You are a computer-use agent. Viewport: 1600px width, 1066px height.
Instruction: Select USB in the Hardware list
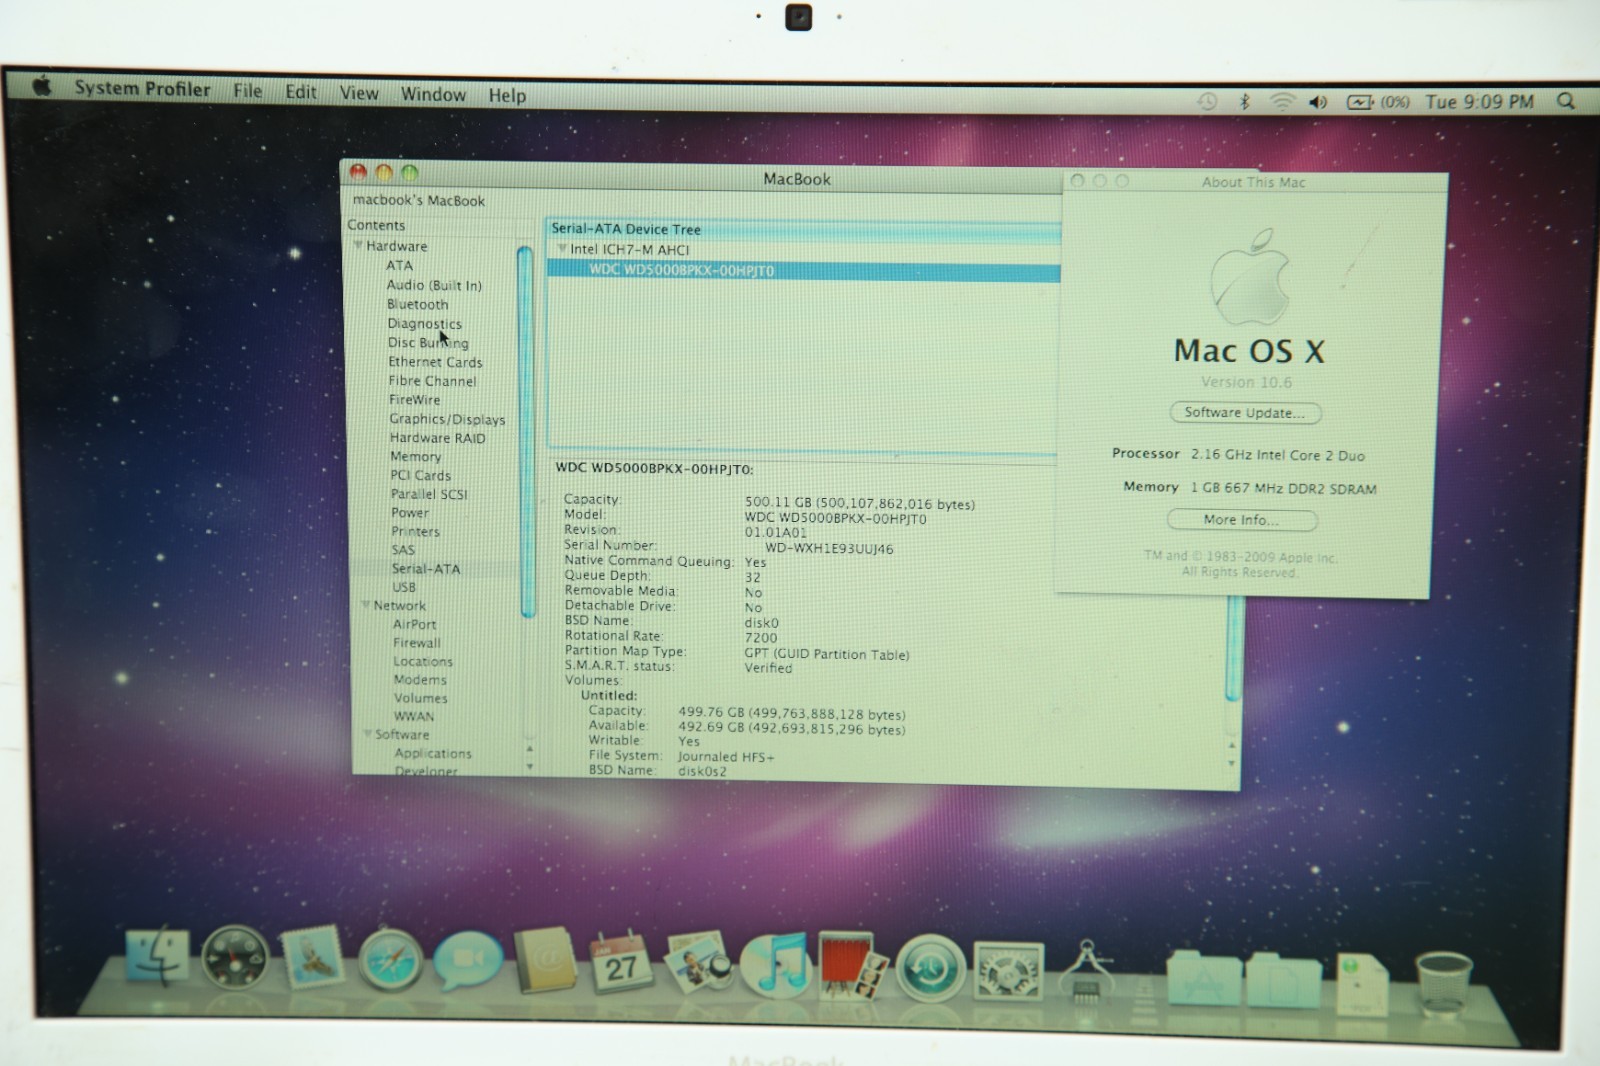click(x=404, y=588)
